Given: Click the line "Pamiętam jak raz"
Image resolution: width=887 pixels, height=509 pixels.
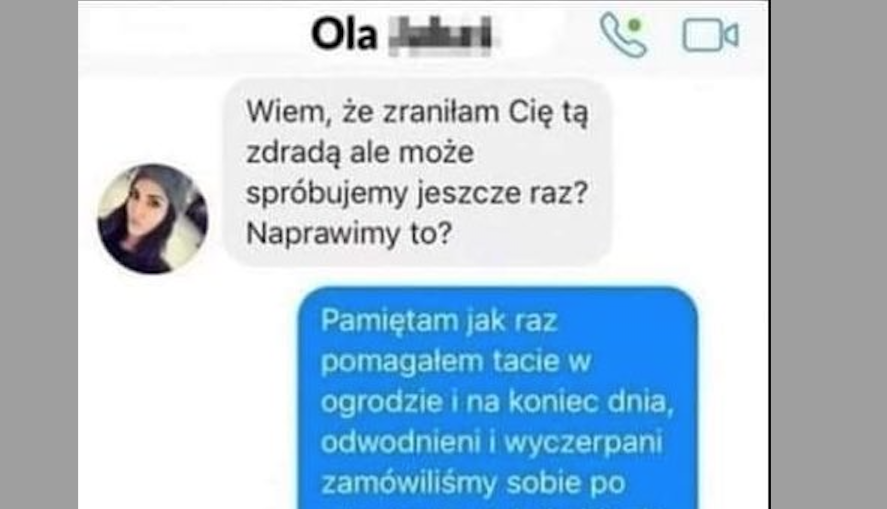Looking at the screenshot, I should click(439, 321).
